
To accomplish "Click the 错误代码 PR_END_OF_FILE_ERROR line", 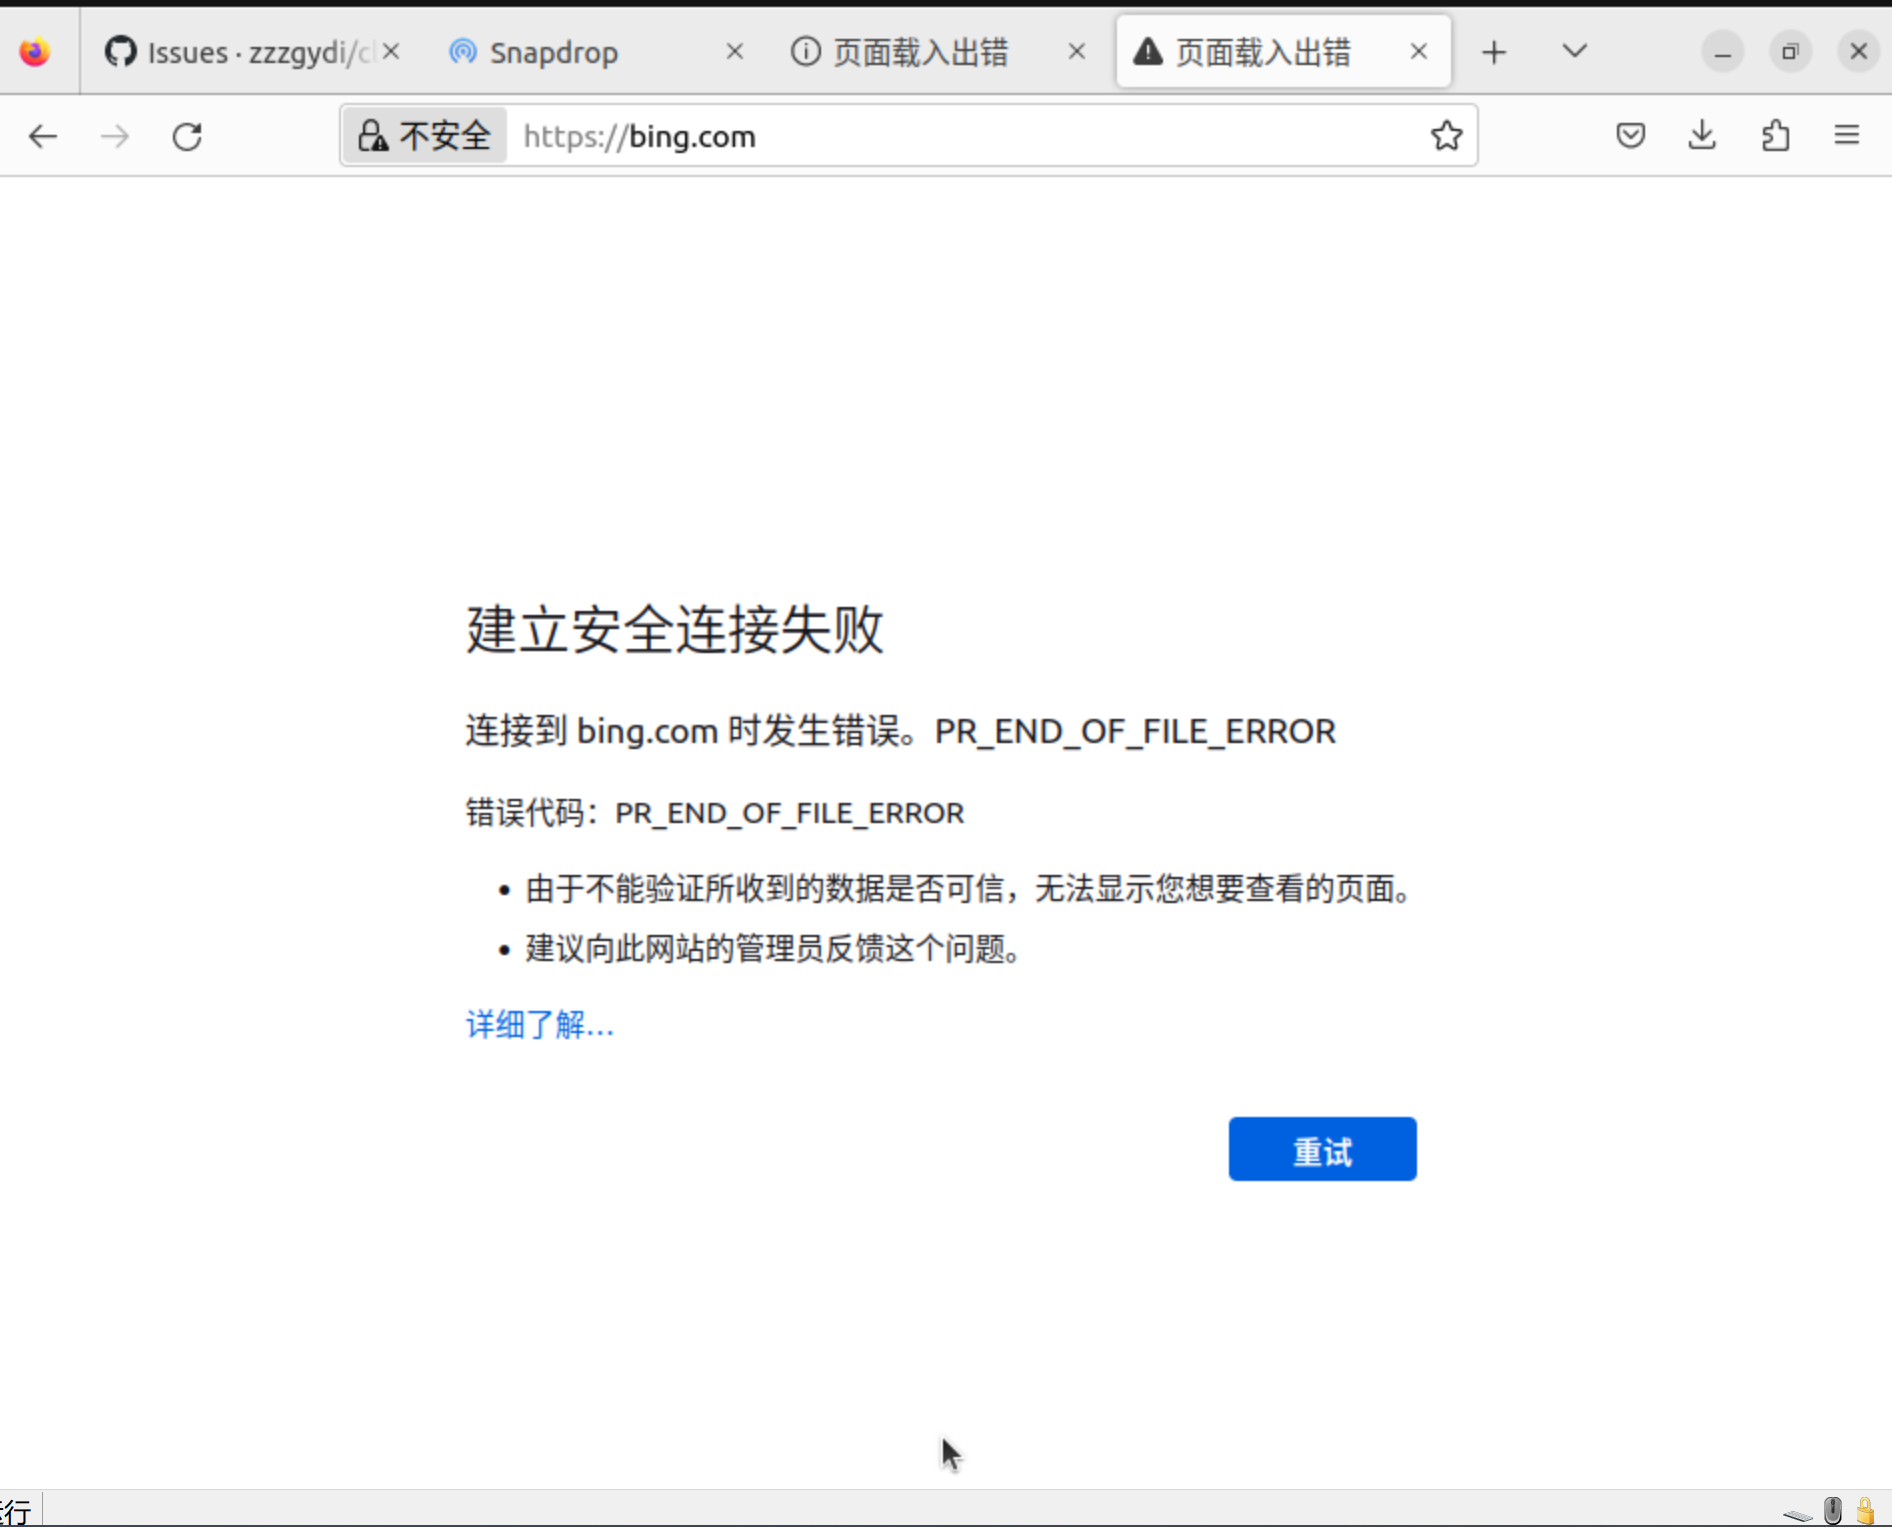I will [x=715, y=813].
